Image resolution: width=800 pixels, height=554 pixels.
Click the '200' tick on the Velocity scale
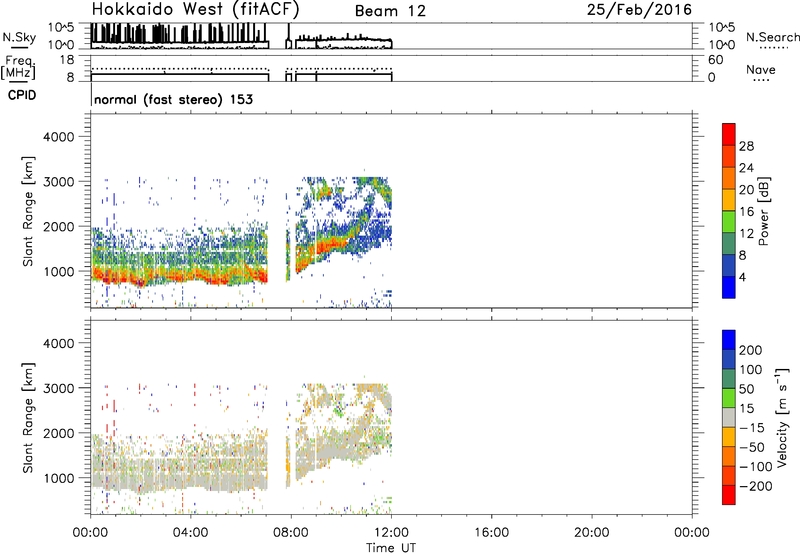tap(751, 350)
